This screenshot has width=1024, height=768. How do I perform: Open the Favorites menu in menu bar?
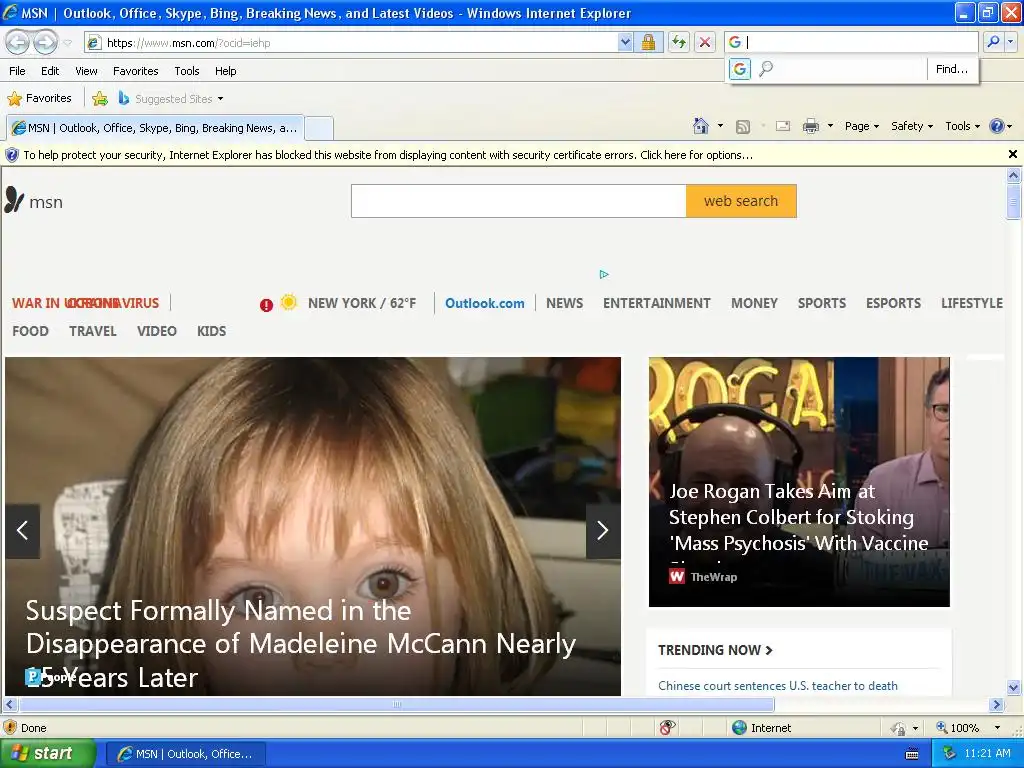136,71
